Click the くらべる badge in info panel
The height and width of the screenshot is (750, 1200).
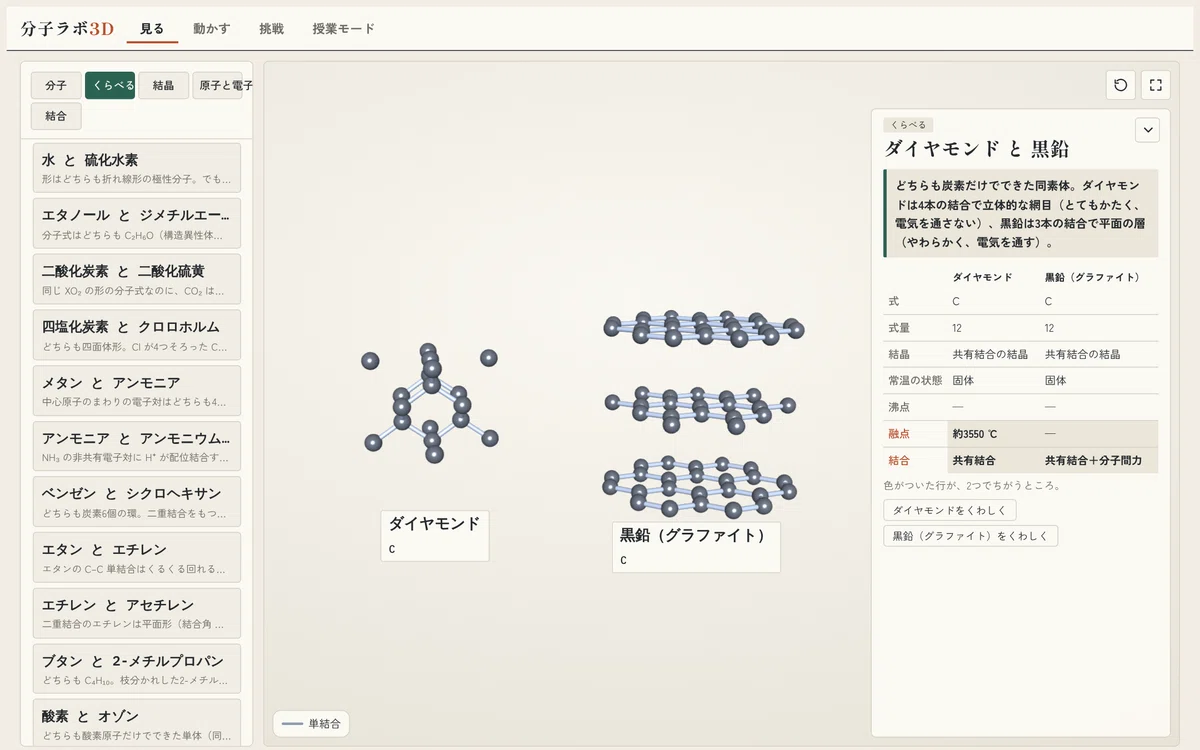coord(908,125)
